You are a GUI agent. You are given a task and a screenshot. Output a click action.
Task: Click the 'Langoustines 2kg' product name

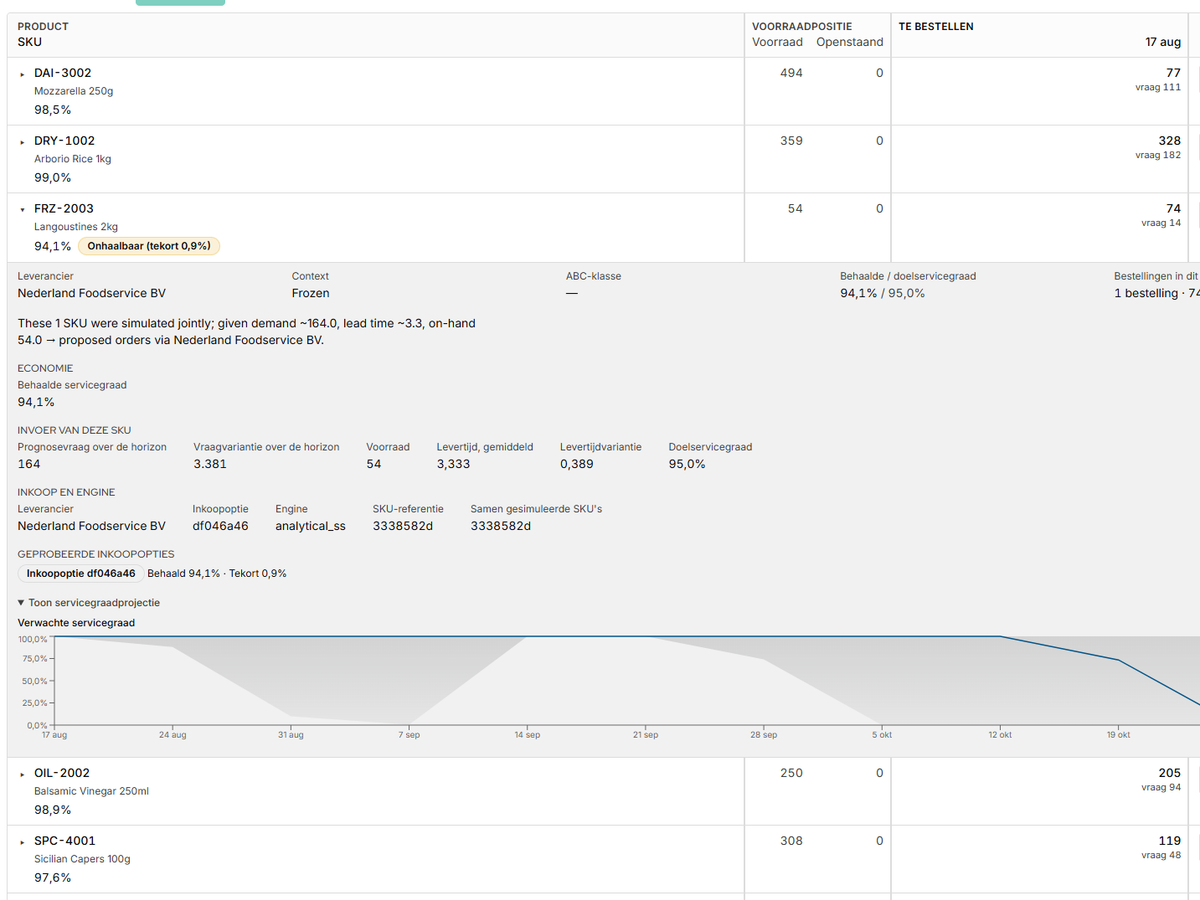(76, 227)
